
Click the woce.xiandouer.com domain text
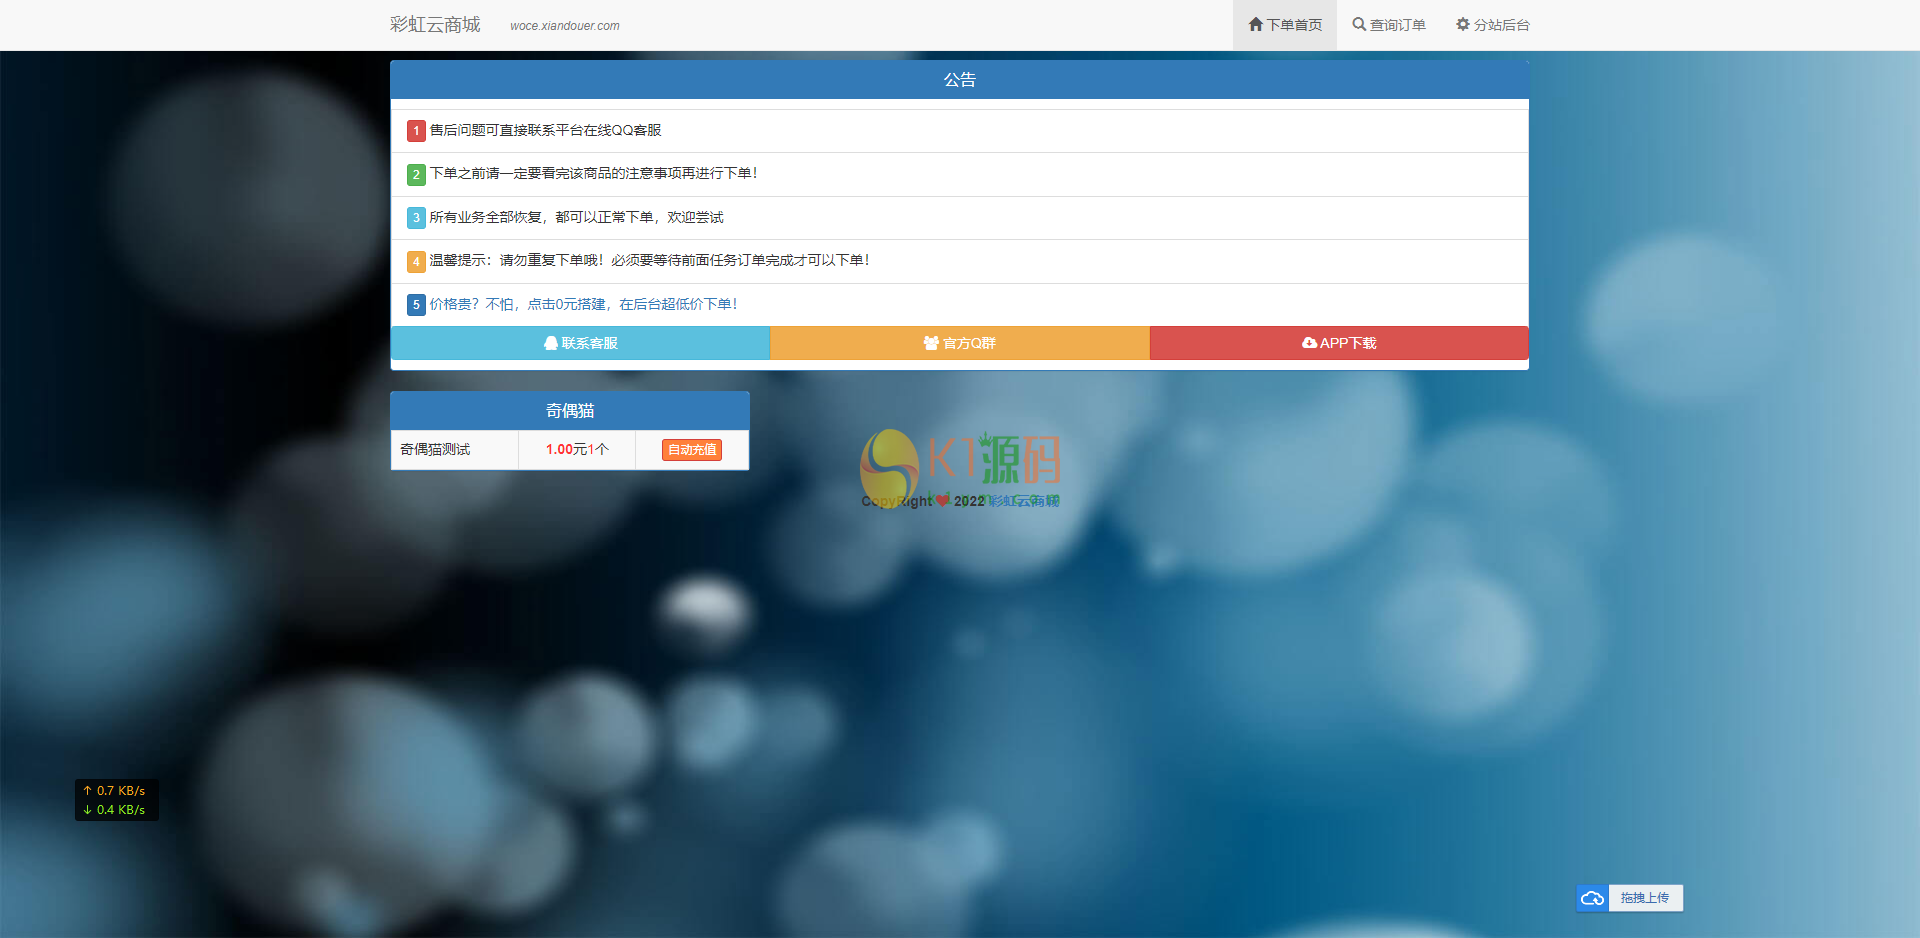(565, 26)
